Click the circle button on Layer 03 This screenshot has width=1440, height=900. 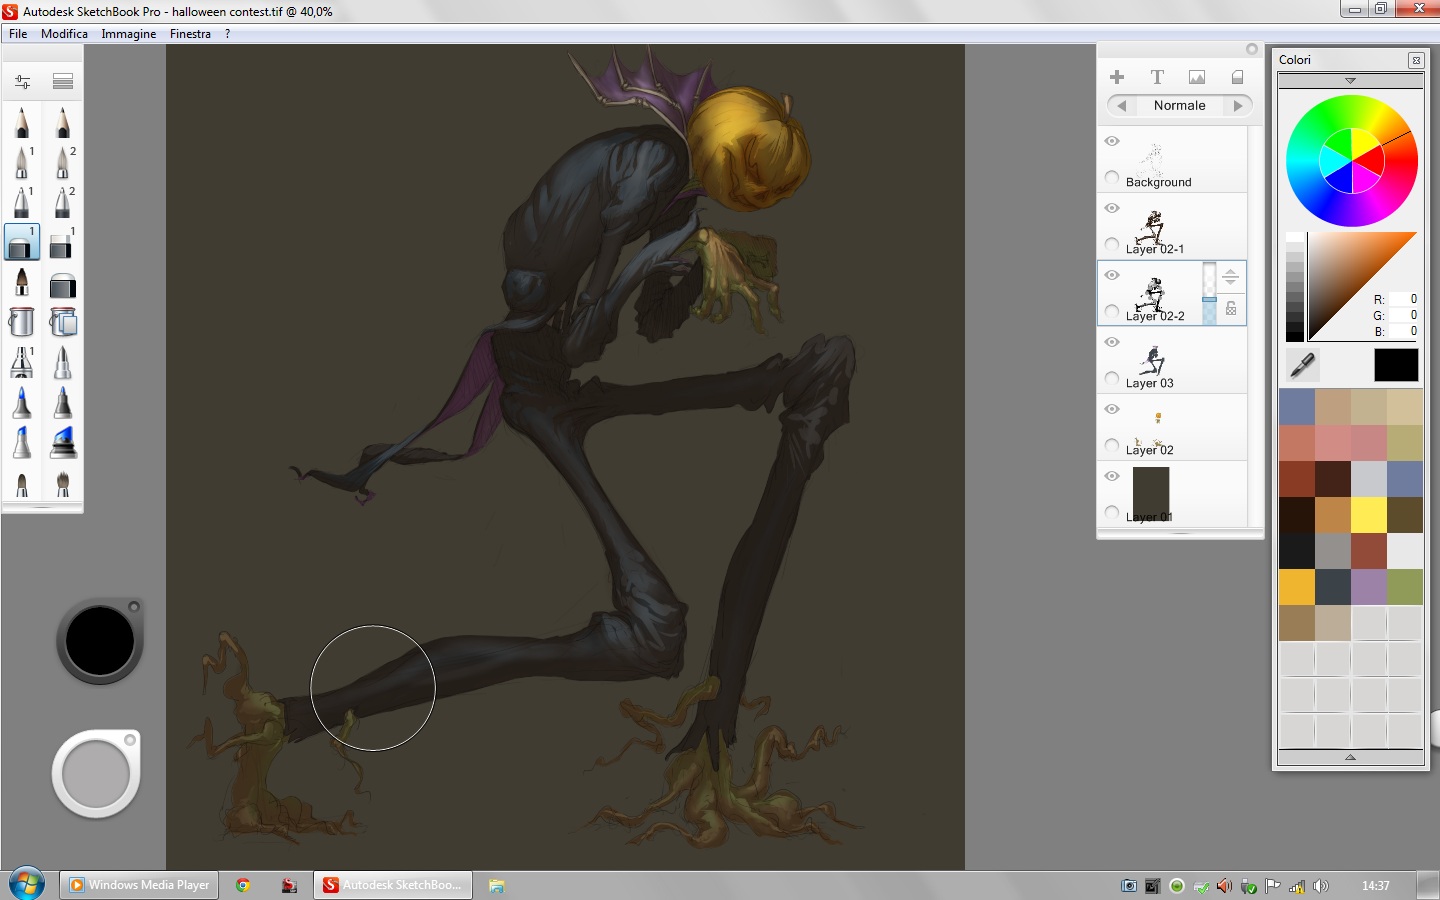[x=1112, y=378]
